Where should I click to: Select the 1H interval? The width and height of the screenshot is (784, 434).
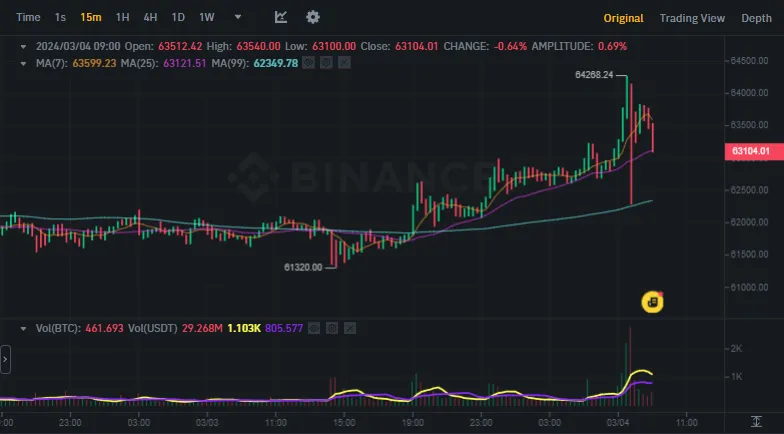click(x=122, y=17)
